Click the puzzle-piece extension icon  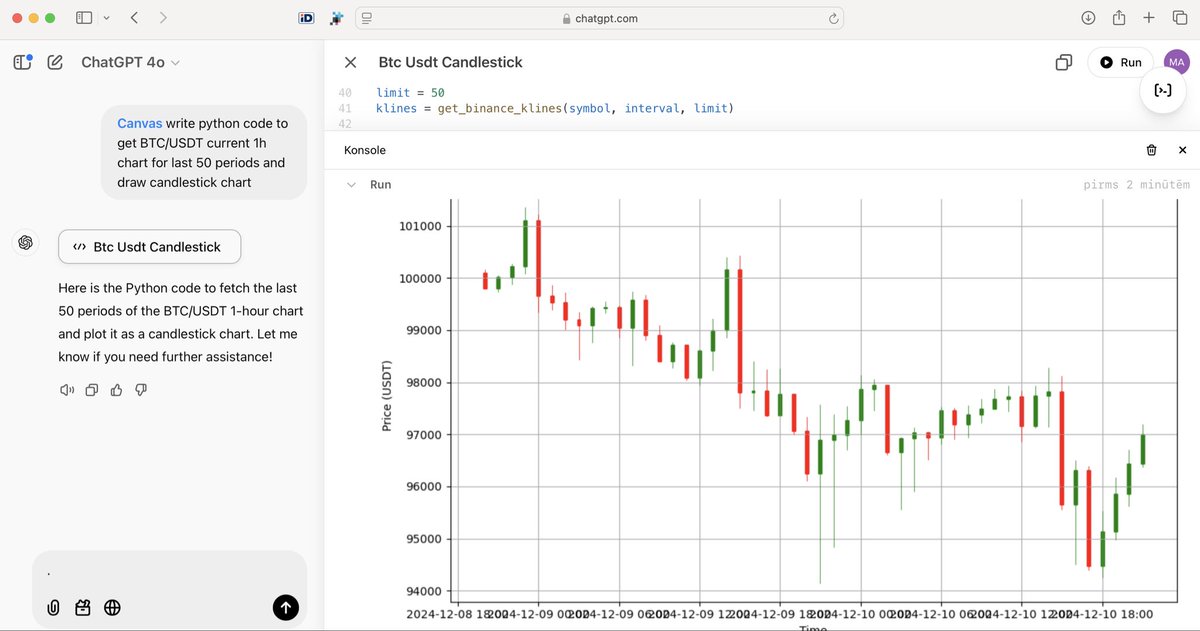(335, 18)
